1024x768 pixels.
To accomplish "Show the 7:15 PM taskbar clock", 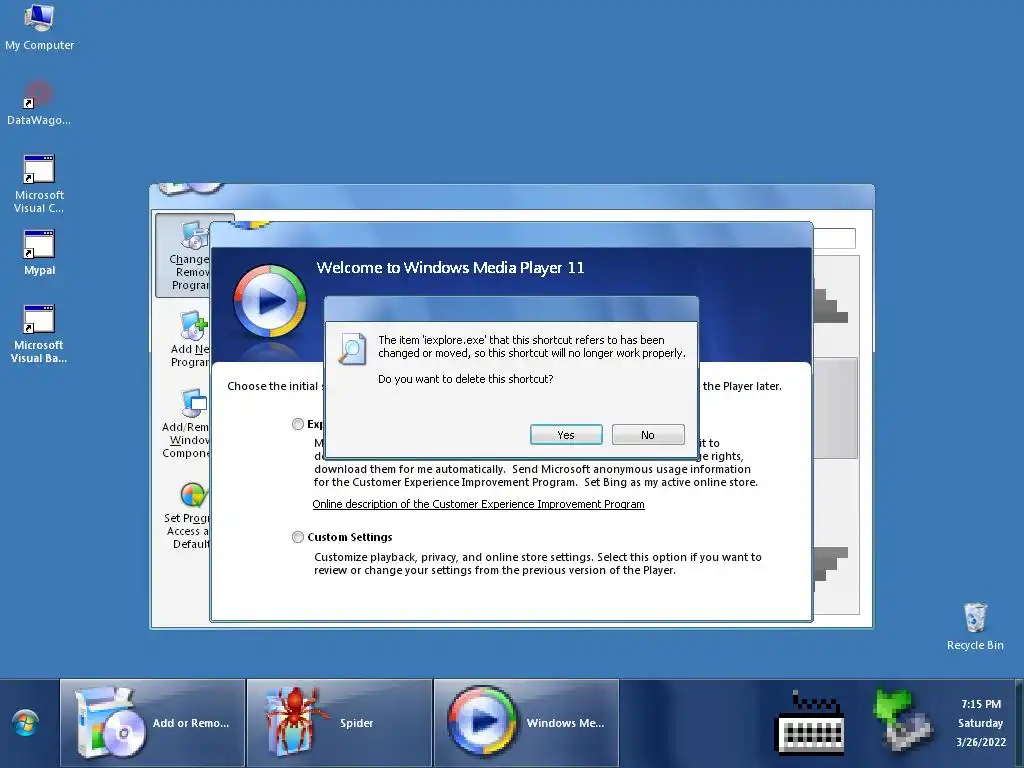I will pos(981,704).
